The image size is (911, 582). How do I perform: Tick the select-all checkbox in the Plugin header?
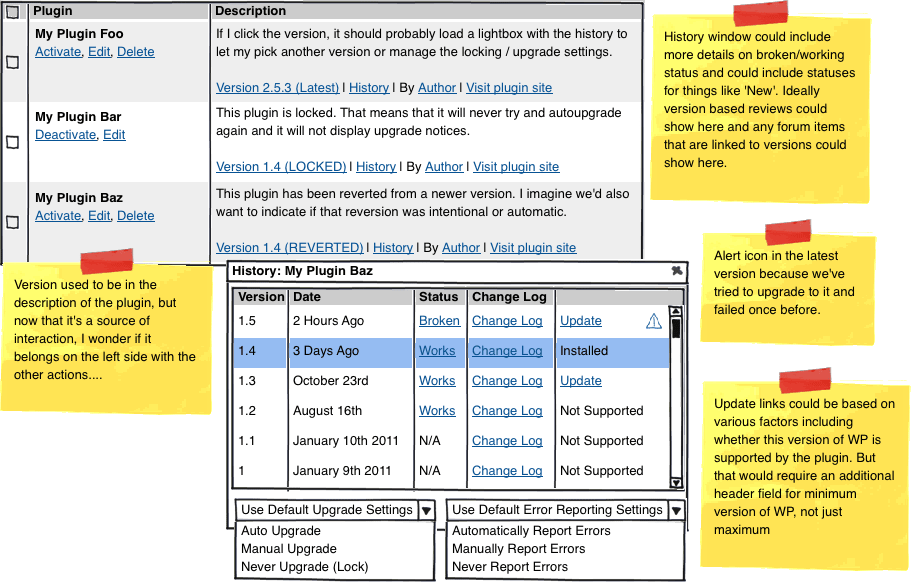click(x=12, y=11)
